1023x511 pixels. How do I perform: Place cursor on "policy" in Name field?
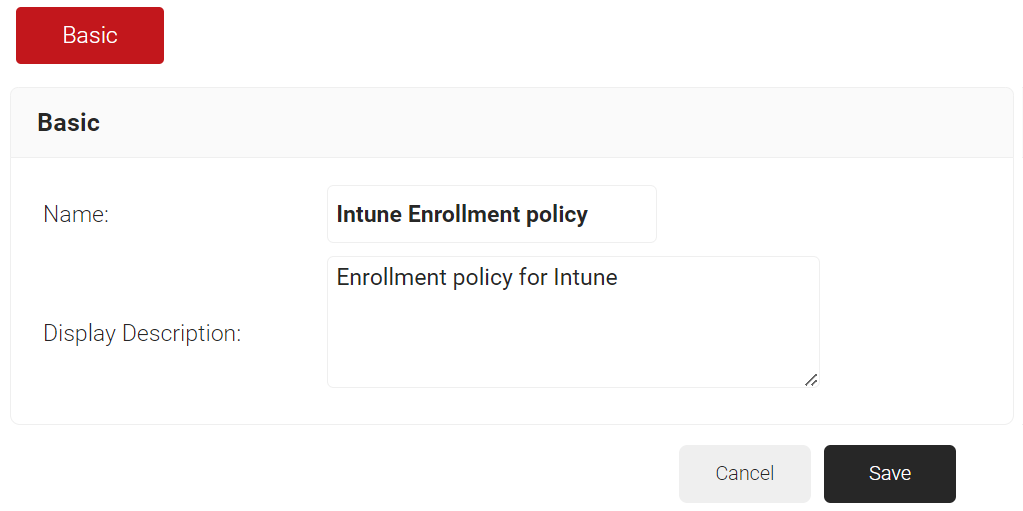pos(548,215)
